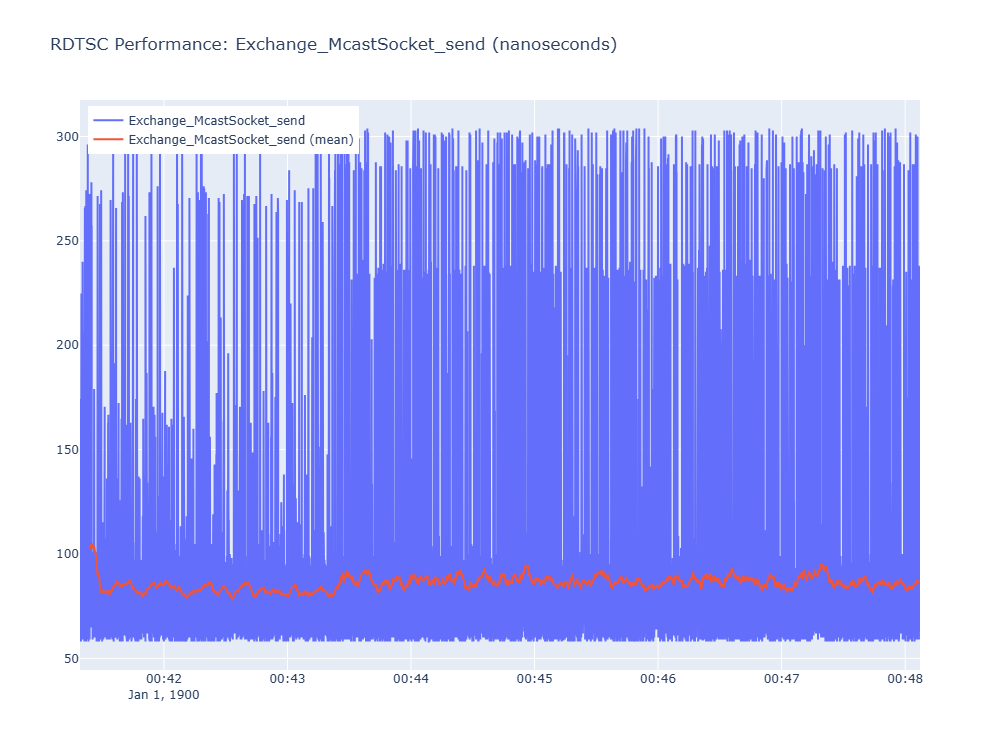This screenshot has width=1000, height=750.
Task: Click the 300 y-axis tick label
Action: (68, 136)
